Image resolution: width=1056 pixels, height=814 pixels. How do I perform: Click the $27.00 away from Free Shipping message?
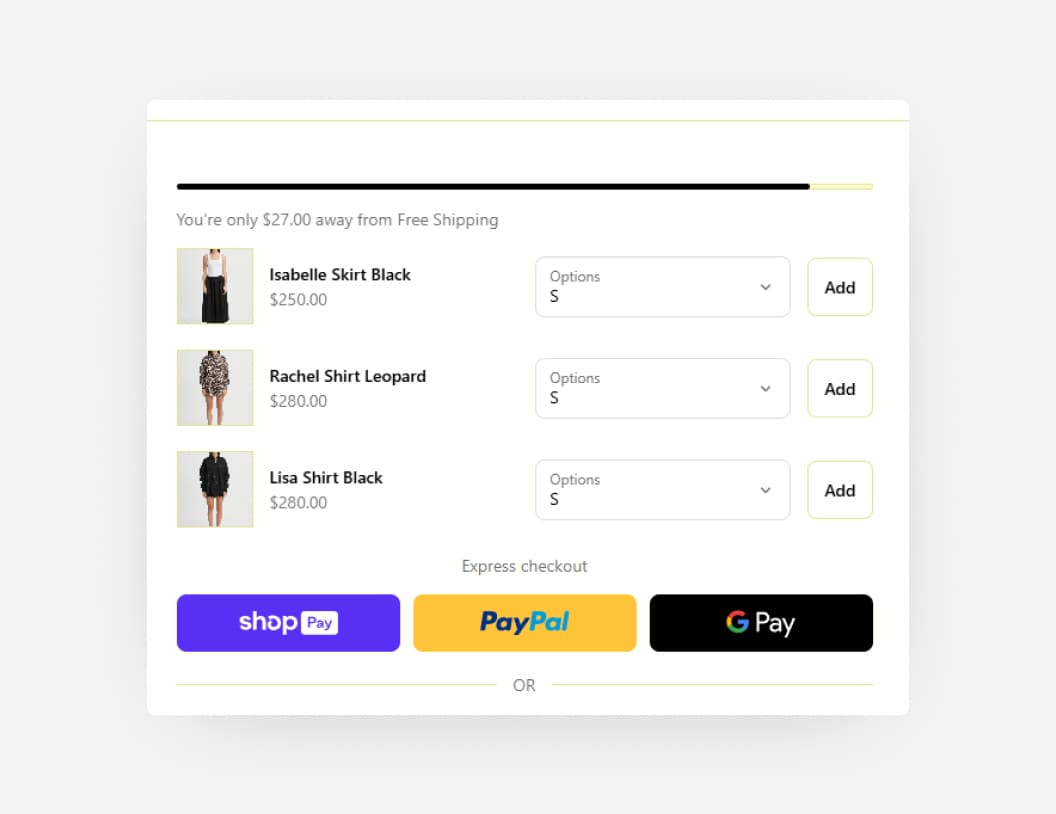337,220
